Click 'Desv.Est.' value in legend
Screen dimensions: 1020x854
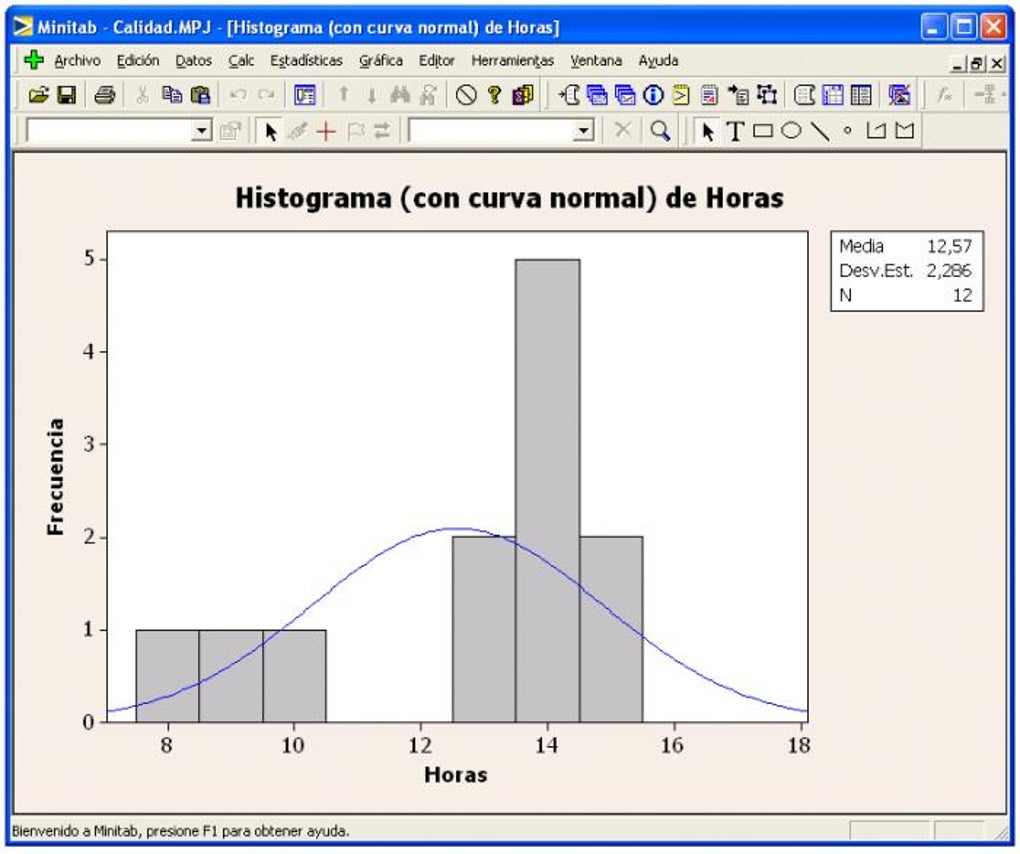coord(949,271)
